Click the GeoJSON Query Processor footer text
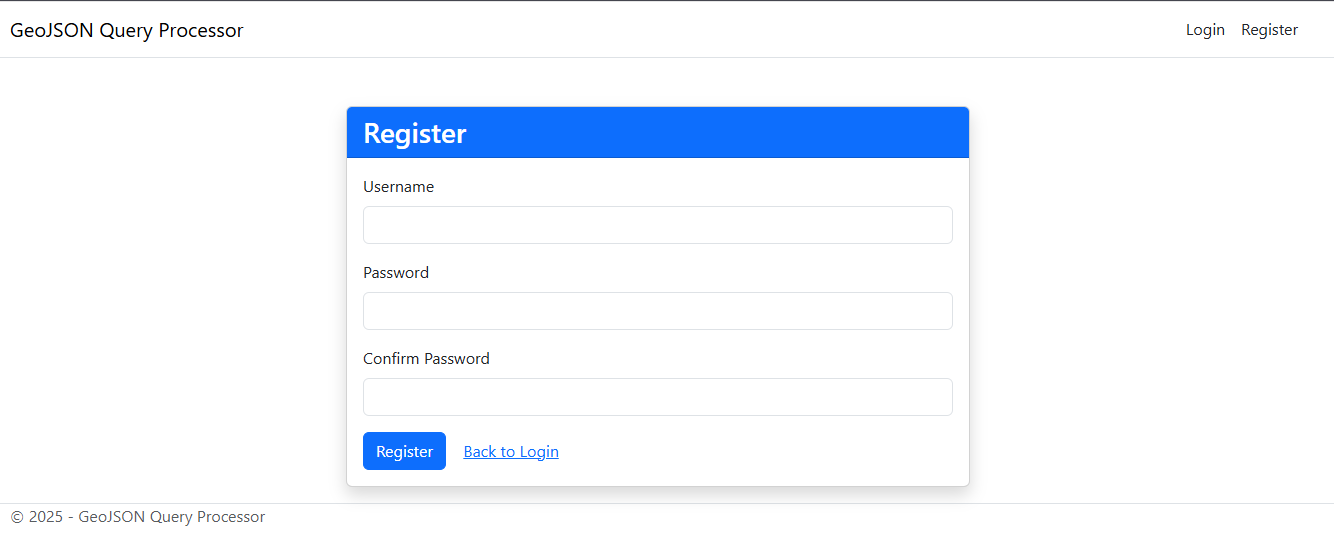1334x541 pixels. 172,517
